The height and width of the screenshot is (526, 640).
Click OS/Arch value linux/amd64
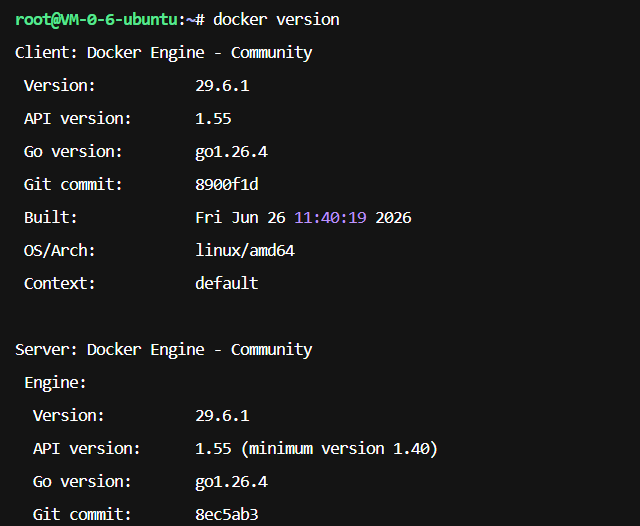tap(245, 250)
